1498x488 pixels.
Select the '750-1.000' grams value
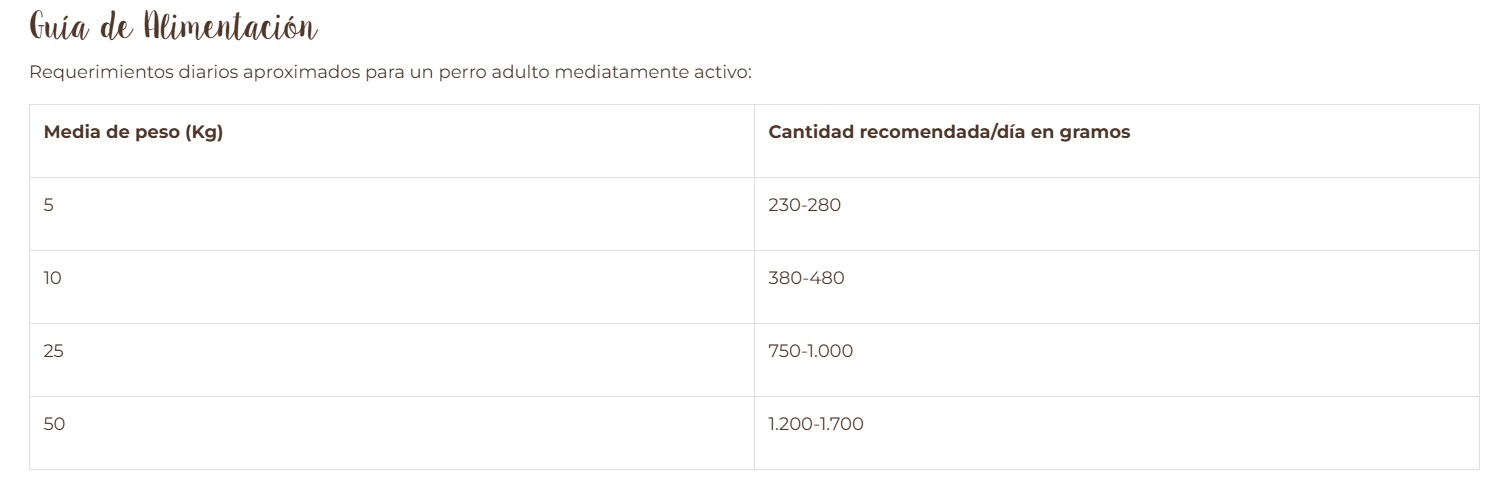(x=811, y=351)
